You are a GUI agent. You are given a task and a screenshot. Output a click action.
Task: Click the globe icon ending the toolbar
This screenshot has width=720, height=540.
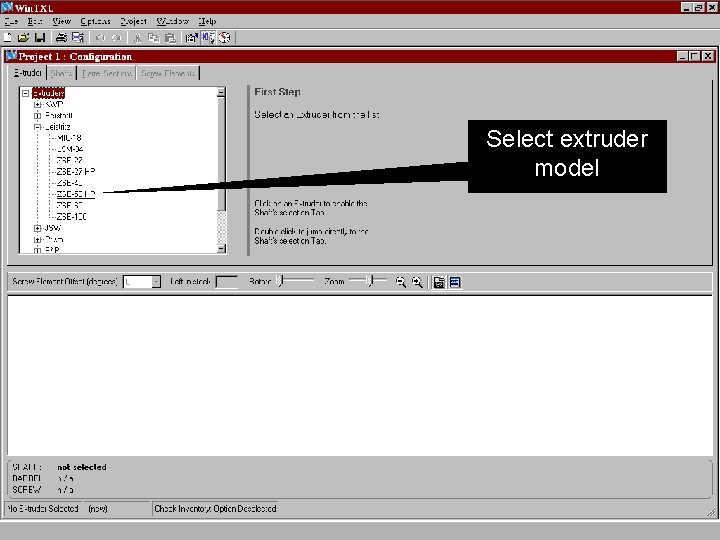click(225, 38)
